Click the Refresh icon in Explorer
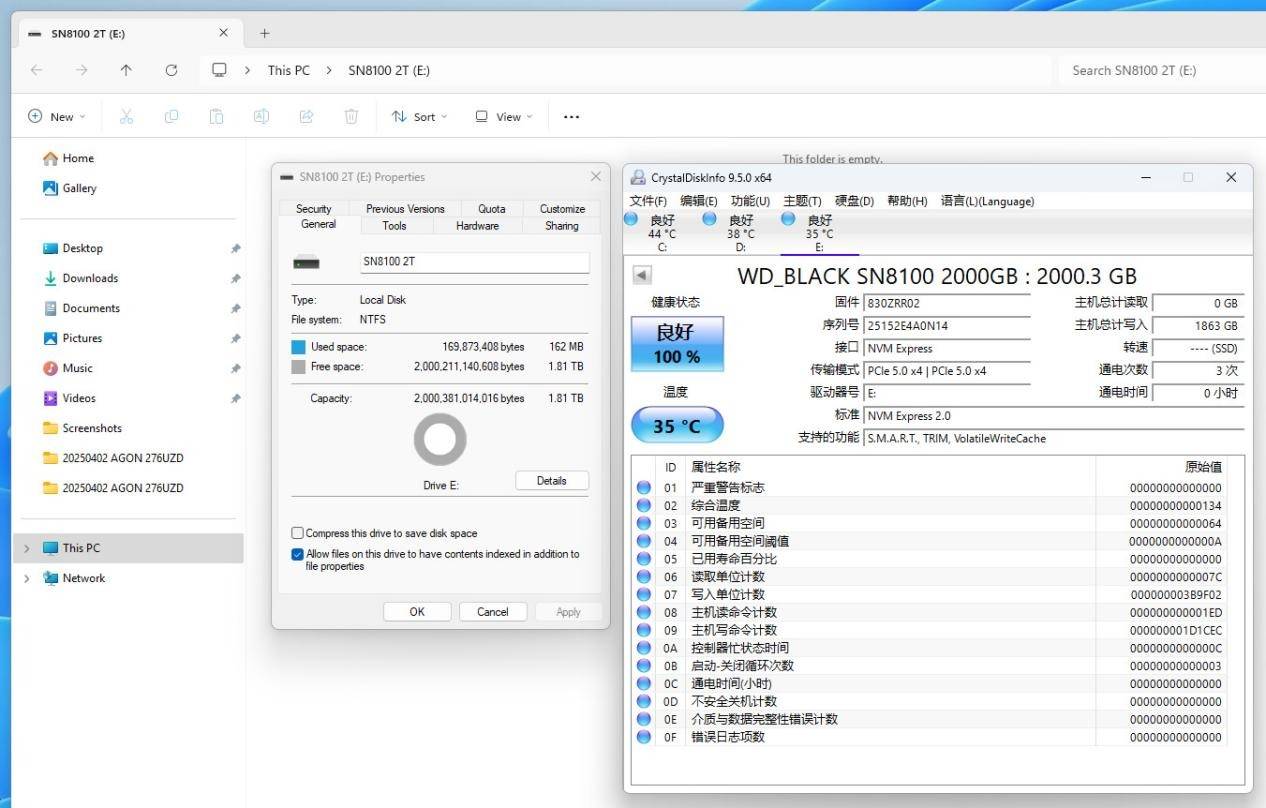The image size is (1266, 808). click(171, 70)
